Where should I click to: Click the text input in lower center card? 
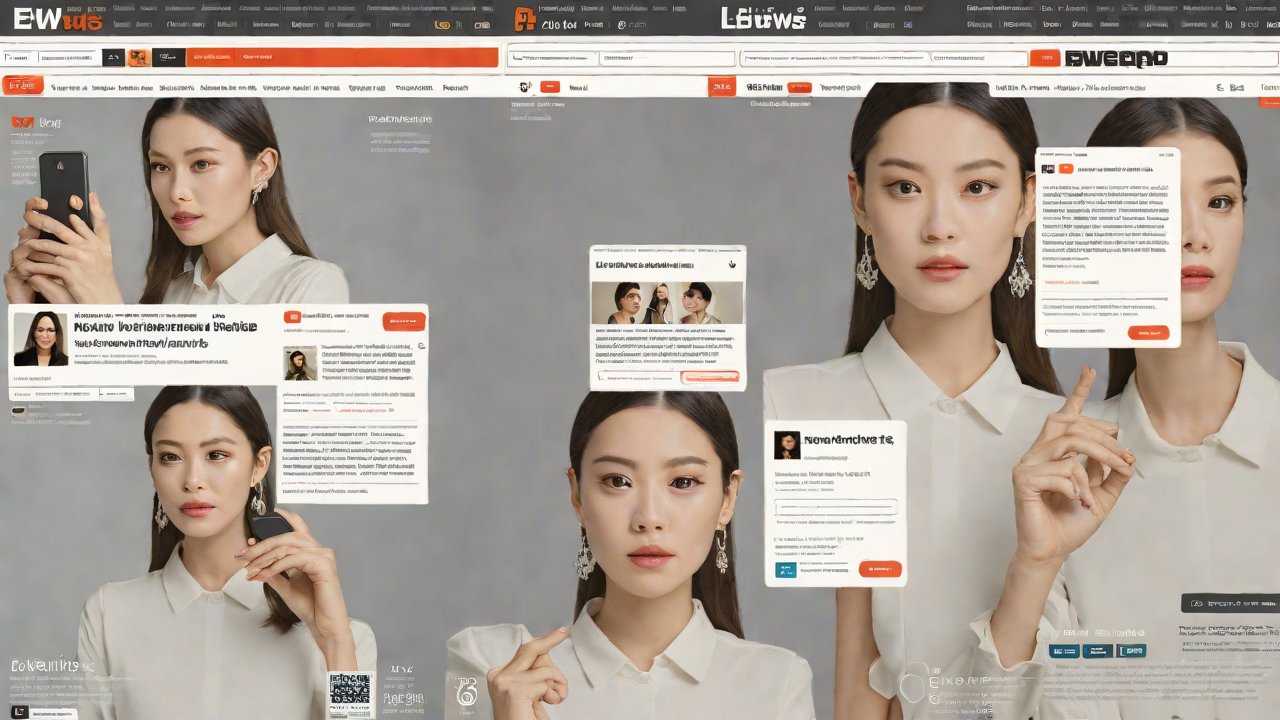(x=836, y=507)
